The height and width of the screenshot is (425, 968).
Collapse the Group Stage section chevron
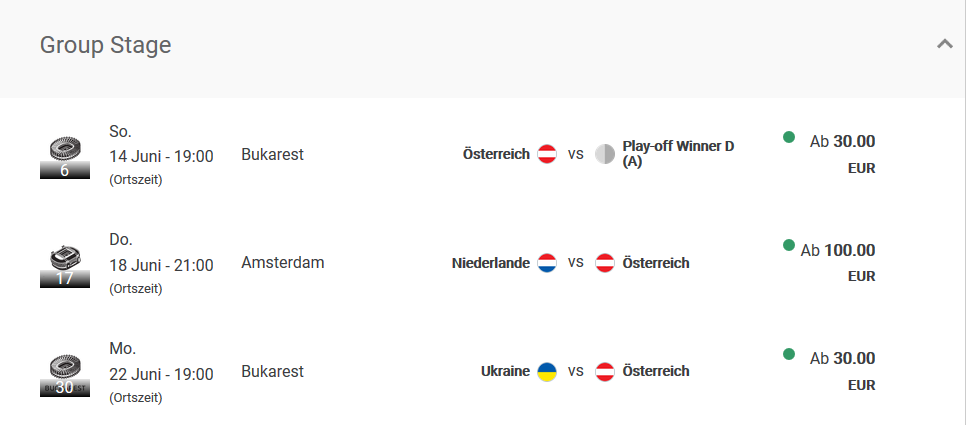(x=945, y=44)
